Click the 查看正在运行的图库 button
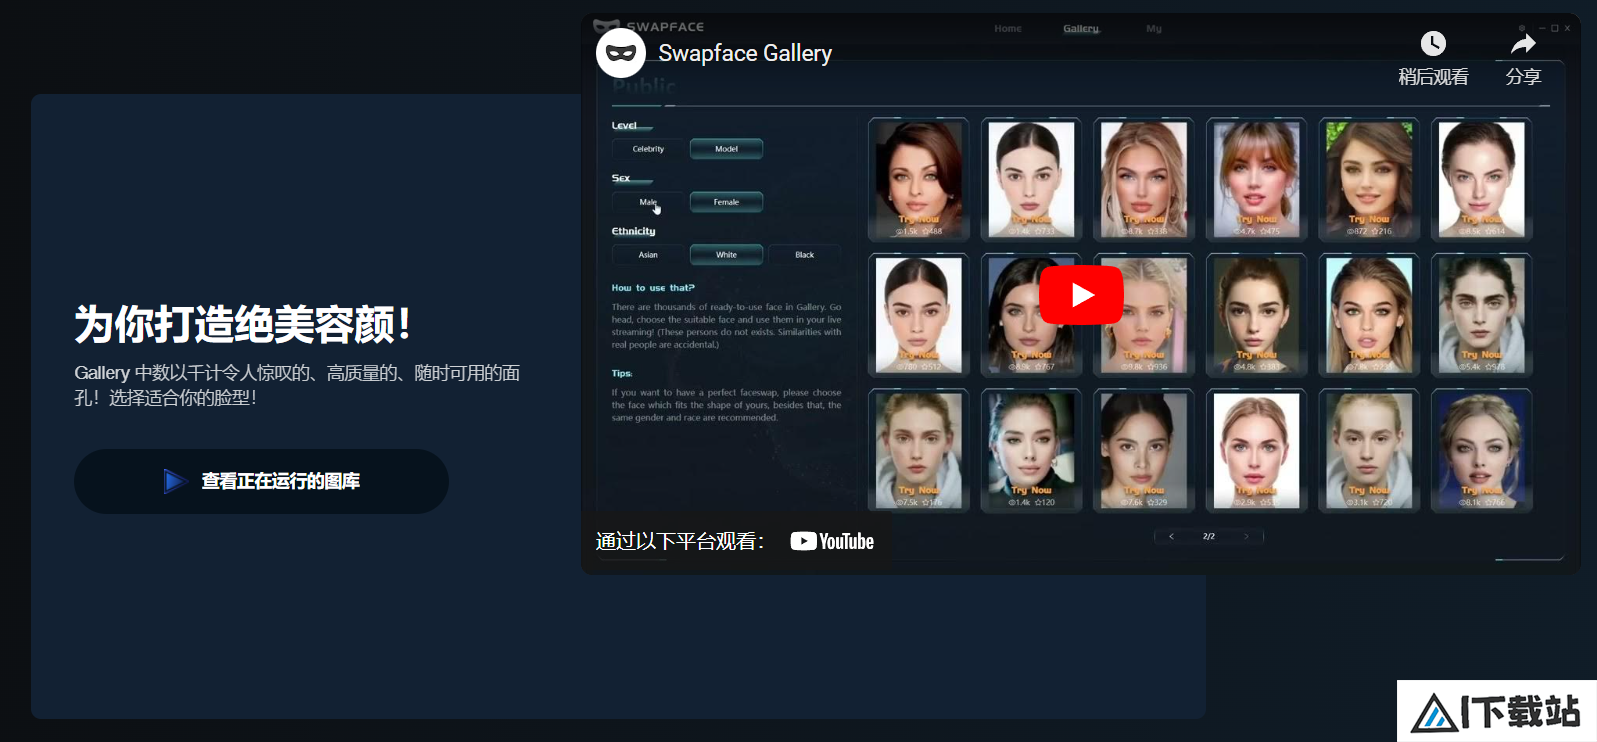Viewport: 1597px width, 742px height. (261, 481)
